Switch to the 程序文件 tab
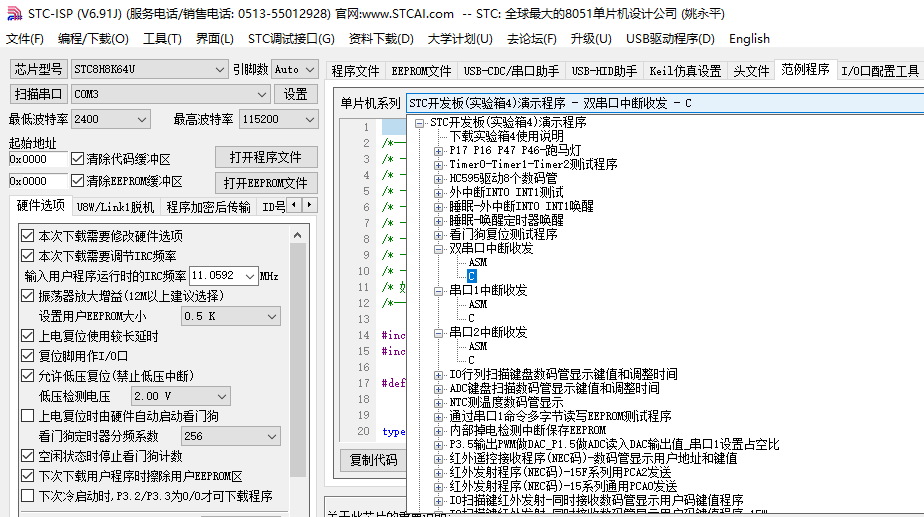Image resolution: width=924 pixels, height=517 pixels. coord(355,71)
